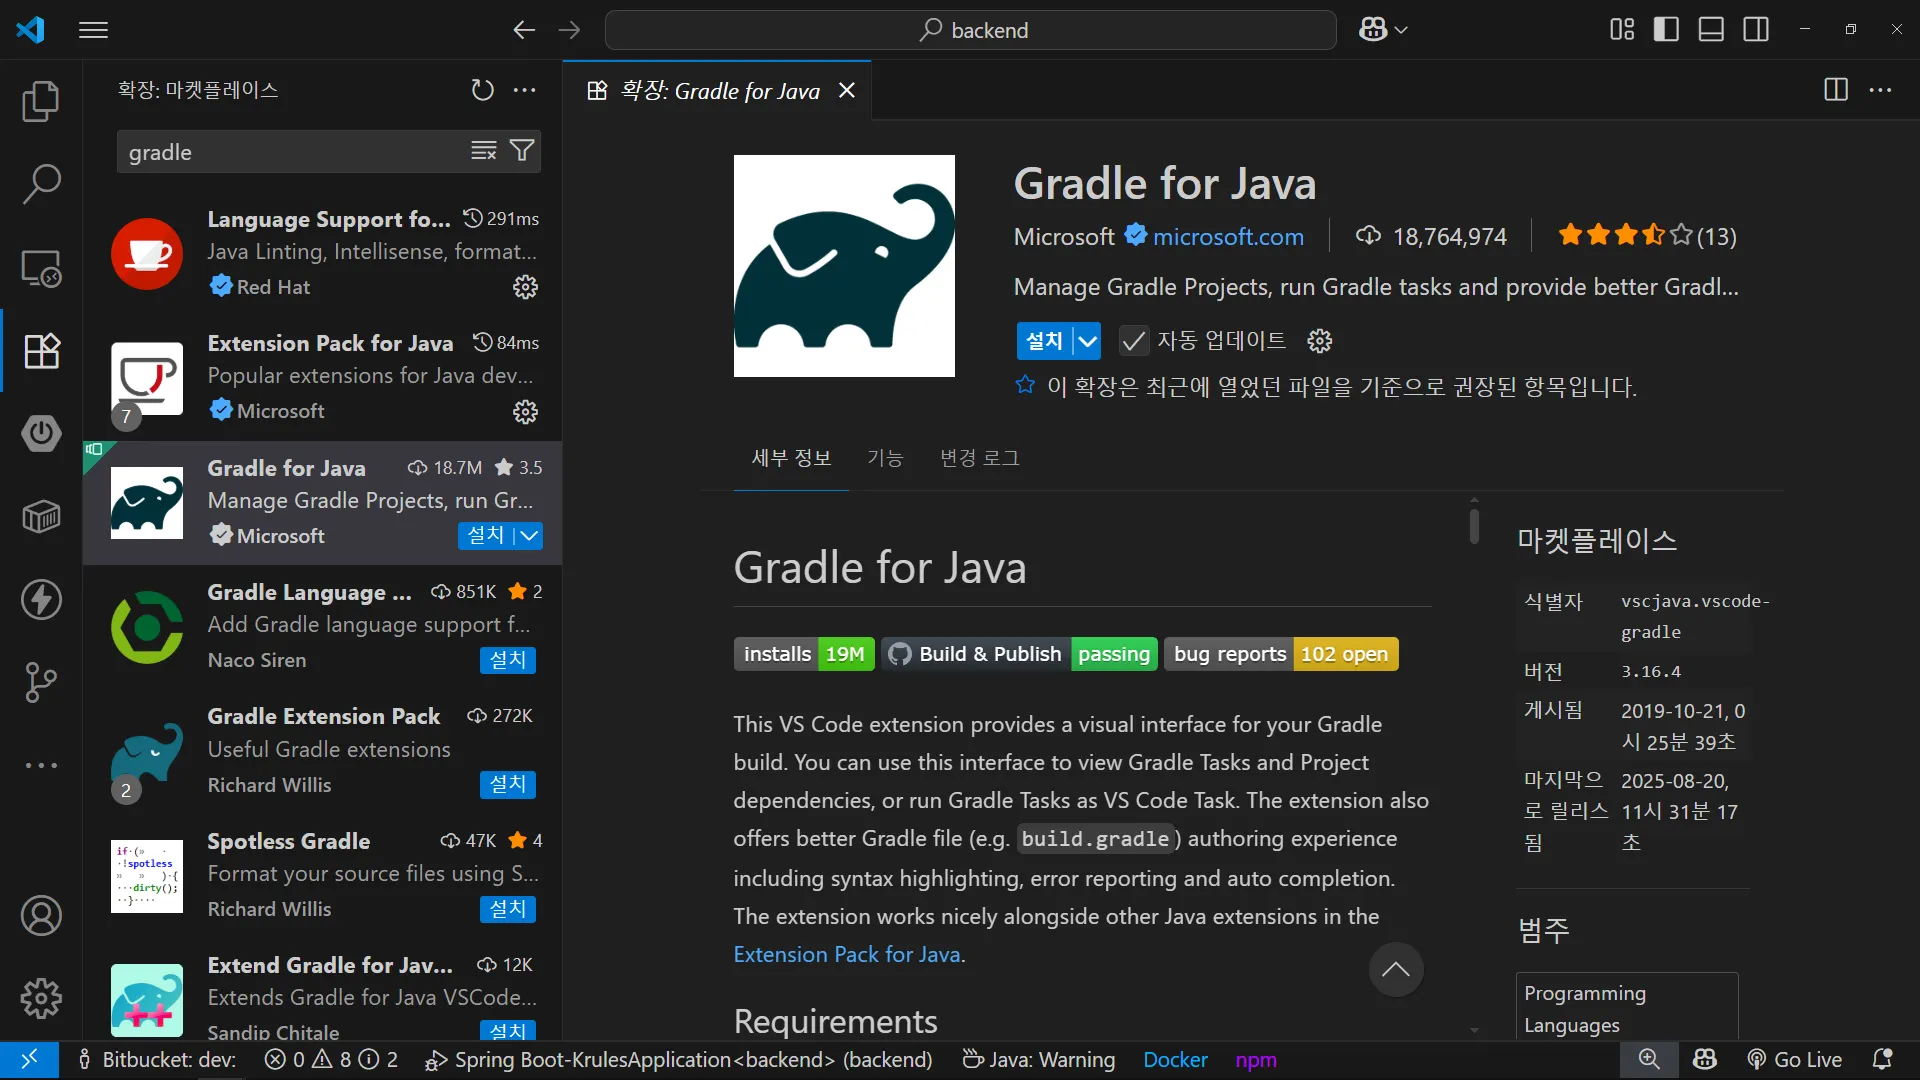This screenshot has height=1080, width=1920.
Task: Open Source Control graph icon in sidebar
Action: [41, 682]
